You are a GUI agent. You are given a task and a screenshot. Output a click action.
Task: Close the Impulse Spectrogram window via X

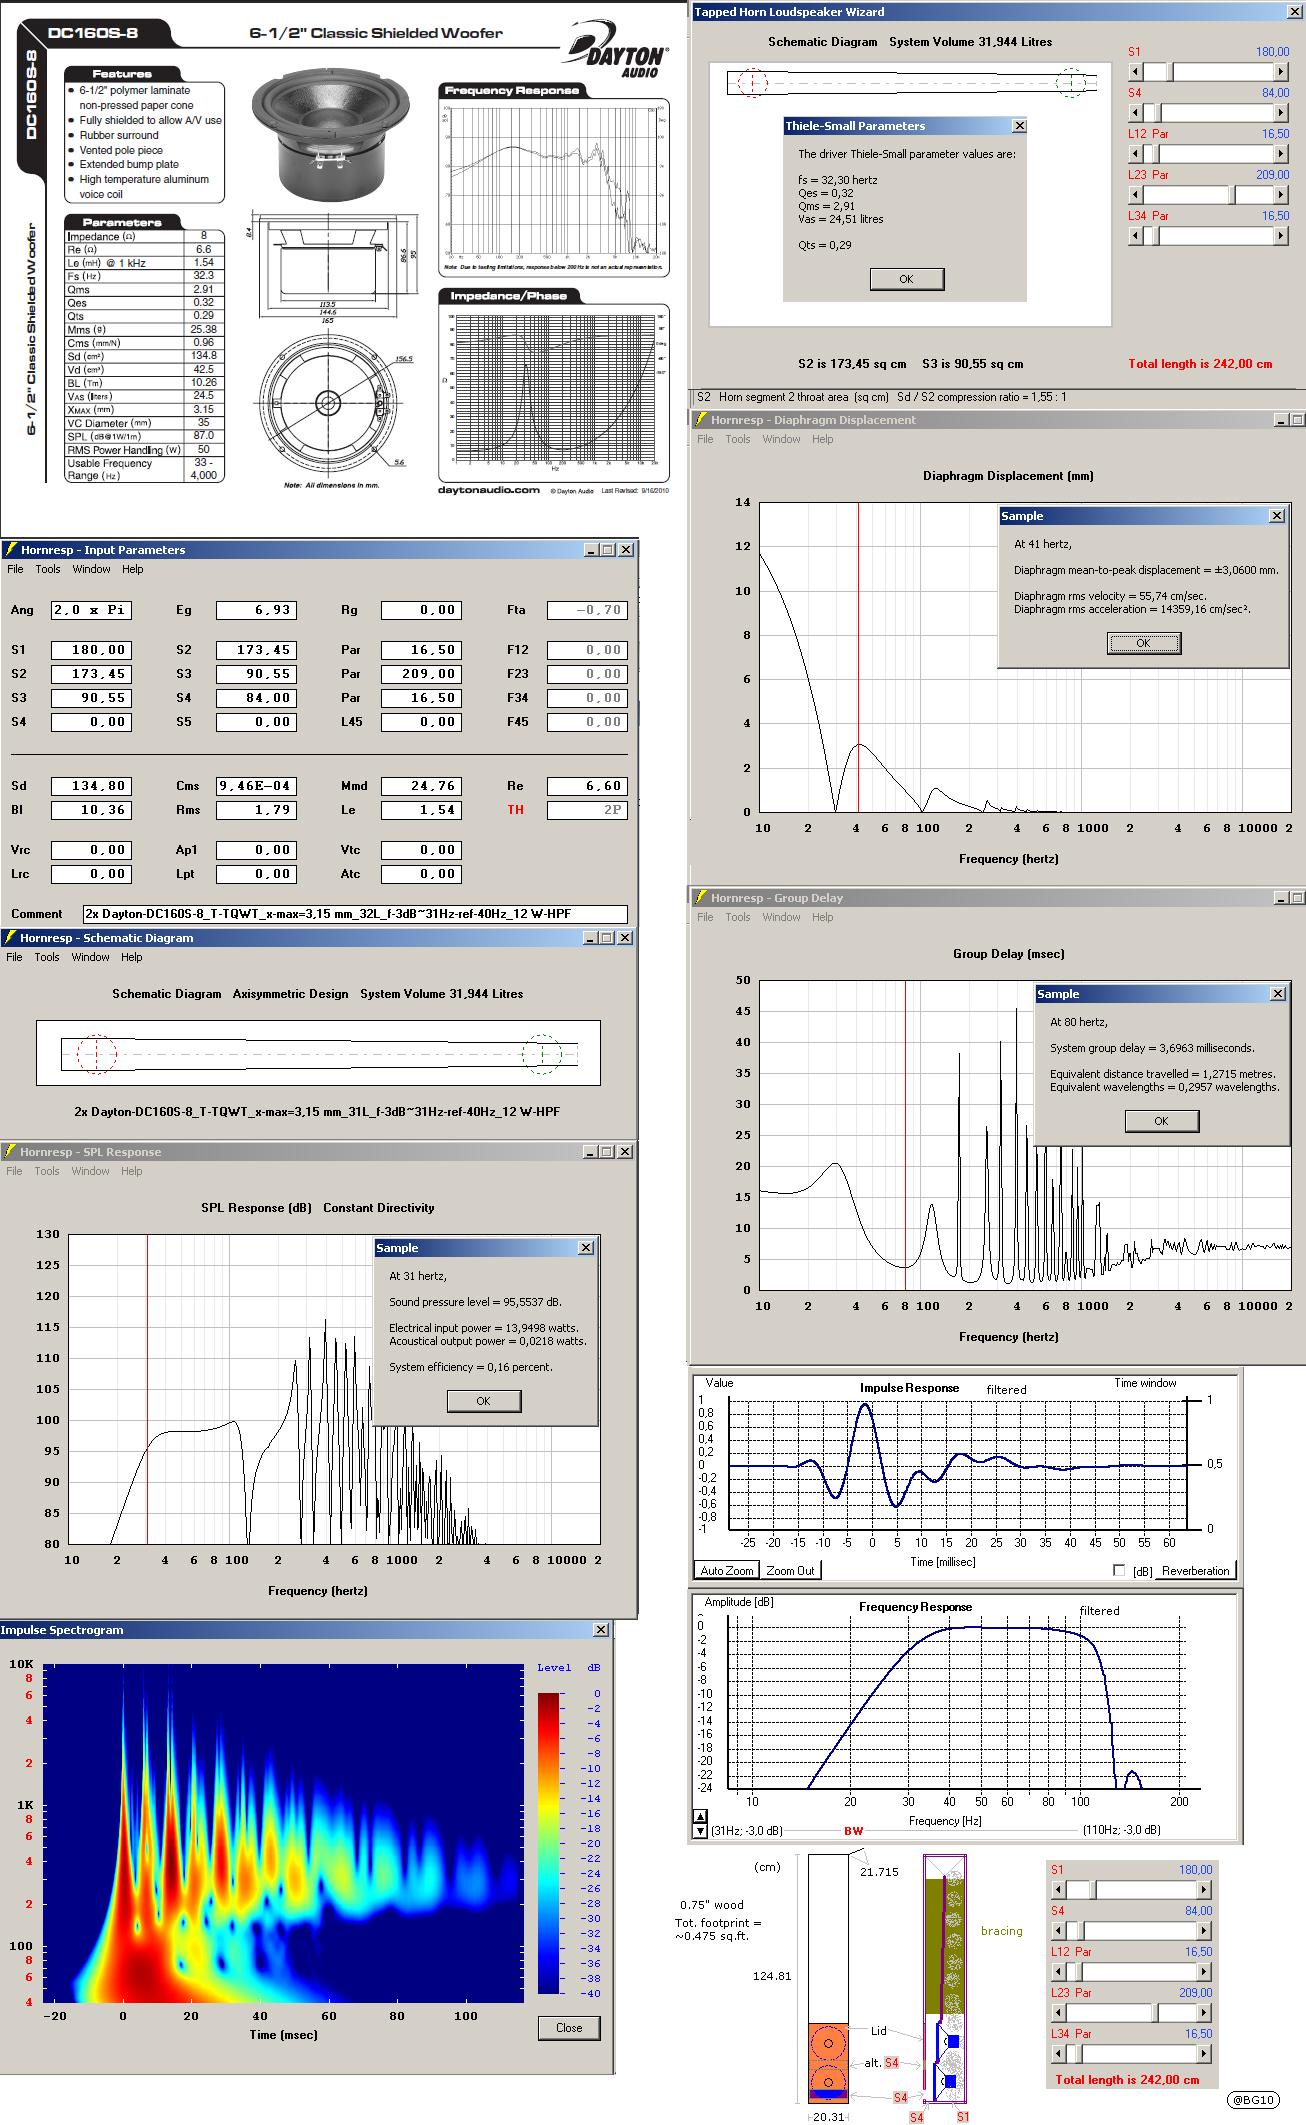click(x=601, y=1630)
